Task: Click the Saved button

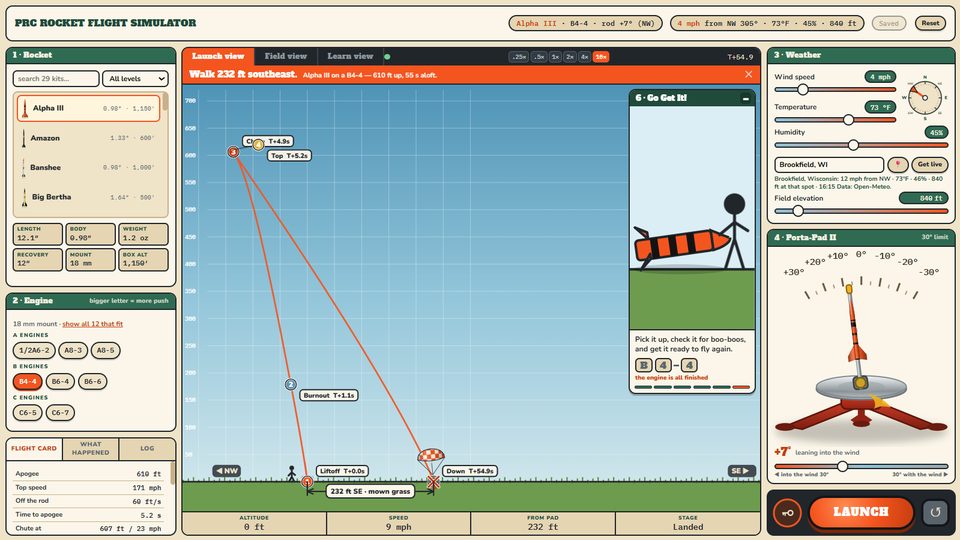Action: coord(888,23)
